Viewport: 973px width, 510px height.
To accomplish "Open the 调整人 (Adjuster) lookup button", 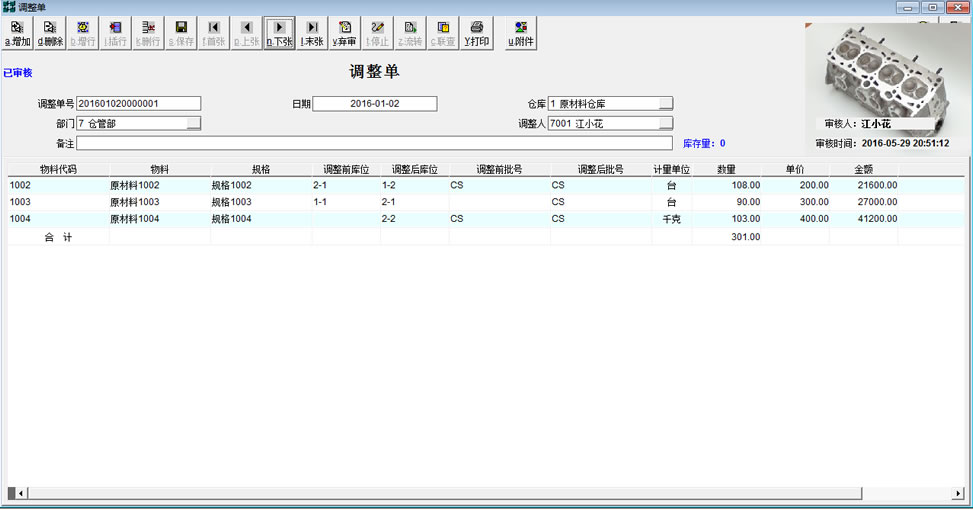I will (665, 123).
